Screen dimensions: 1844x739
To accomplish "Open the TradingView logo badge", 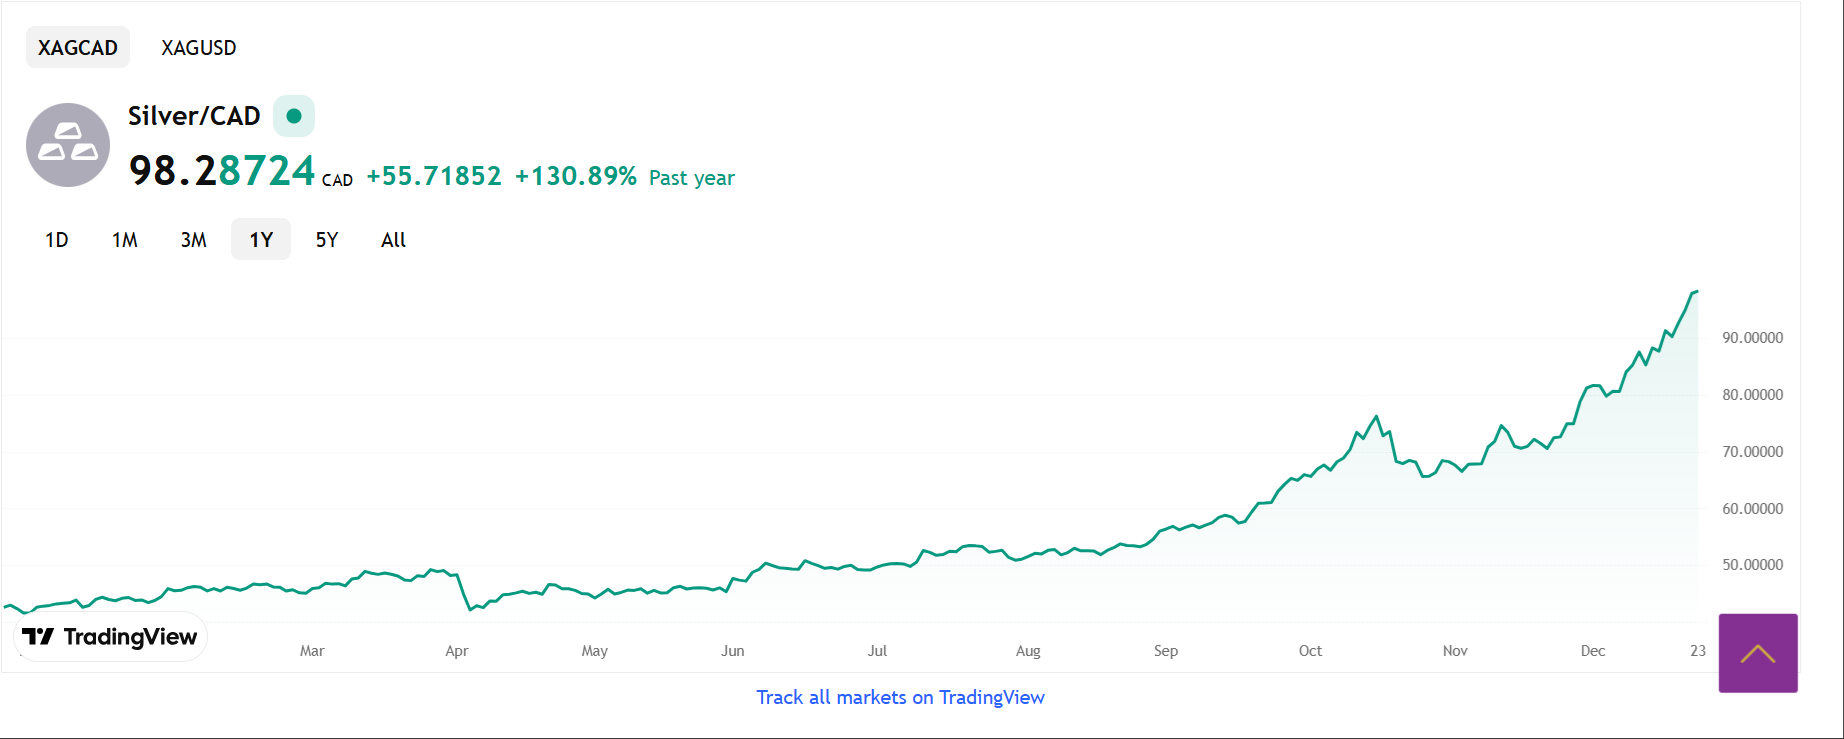I will coord(110,637).
